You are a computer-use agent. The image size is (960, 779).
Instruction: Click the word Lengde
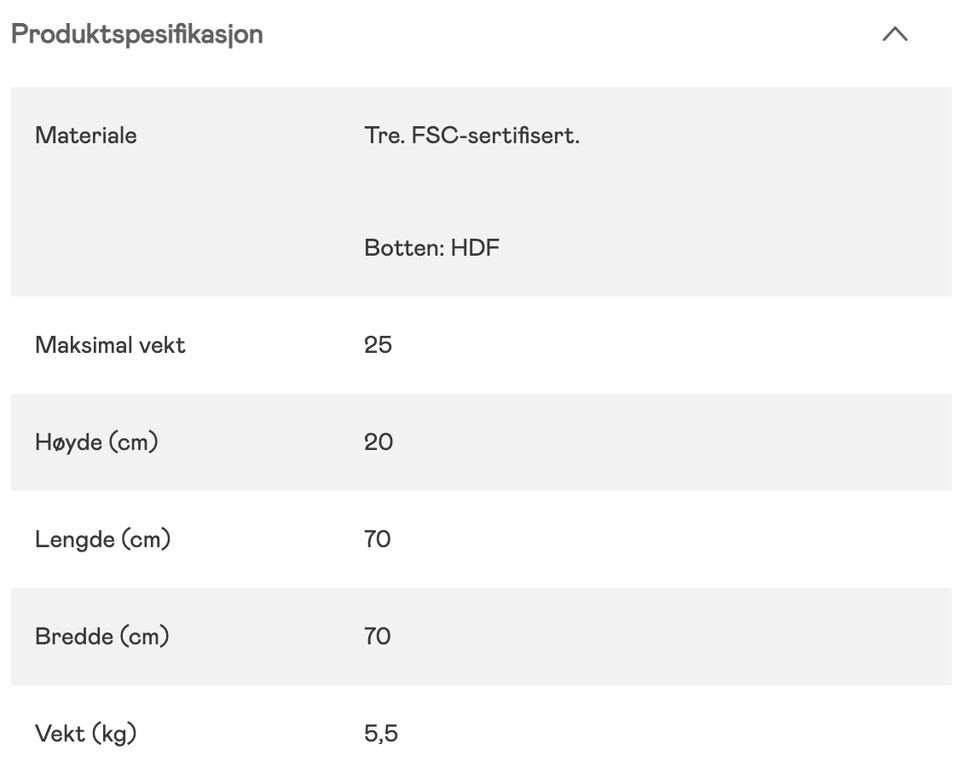pos(74,539)
